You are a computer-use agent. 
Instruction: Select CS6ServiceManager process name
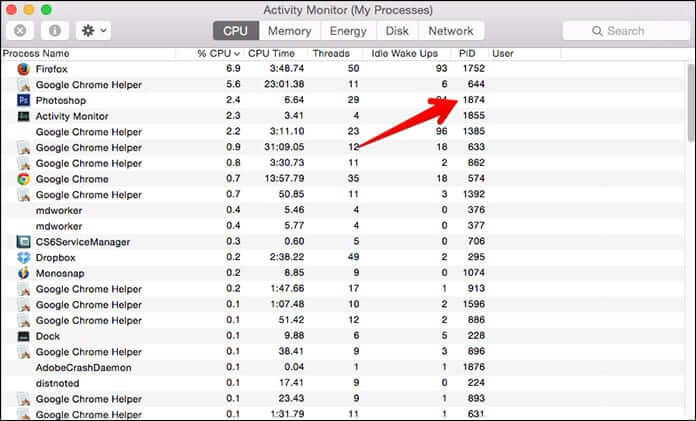pos(83,242)
